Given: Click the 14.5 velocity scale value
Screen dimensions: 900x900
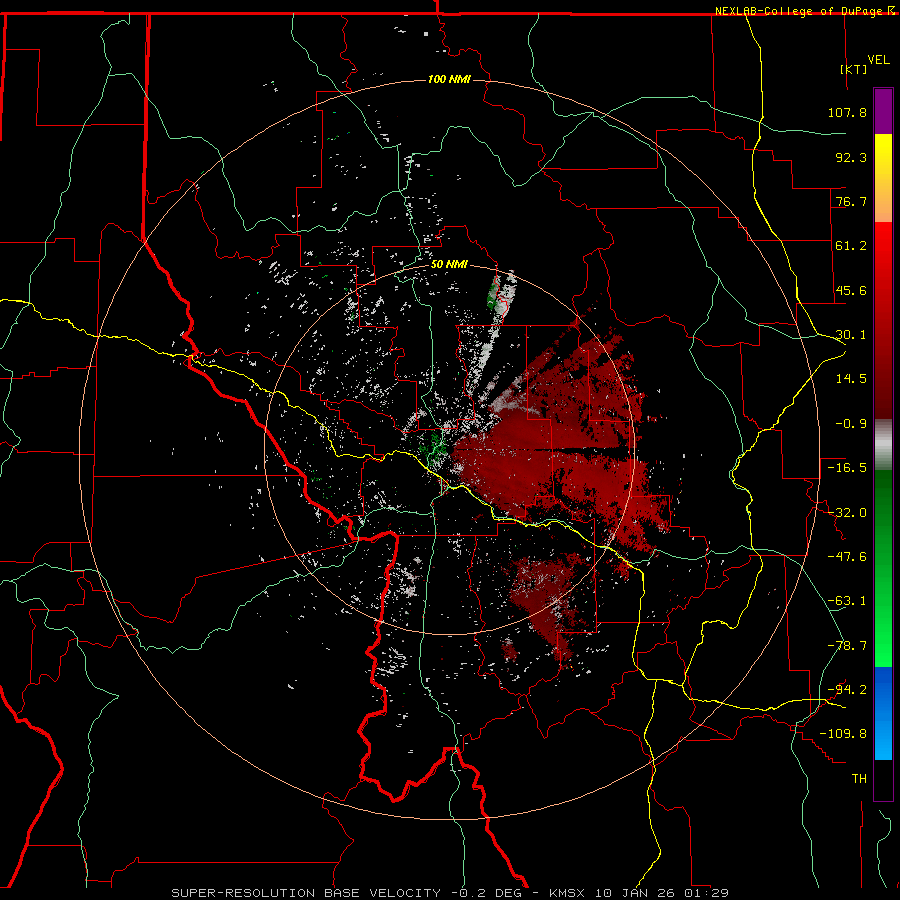Looking at the screenshot, I should [851, 379].
